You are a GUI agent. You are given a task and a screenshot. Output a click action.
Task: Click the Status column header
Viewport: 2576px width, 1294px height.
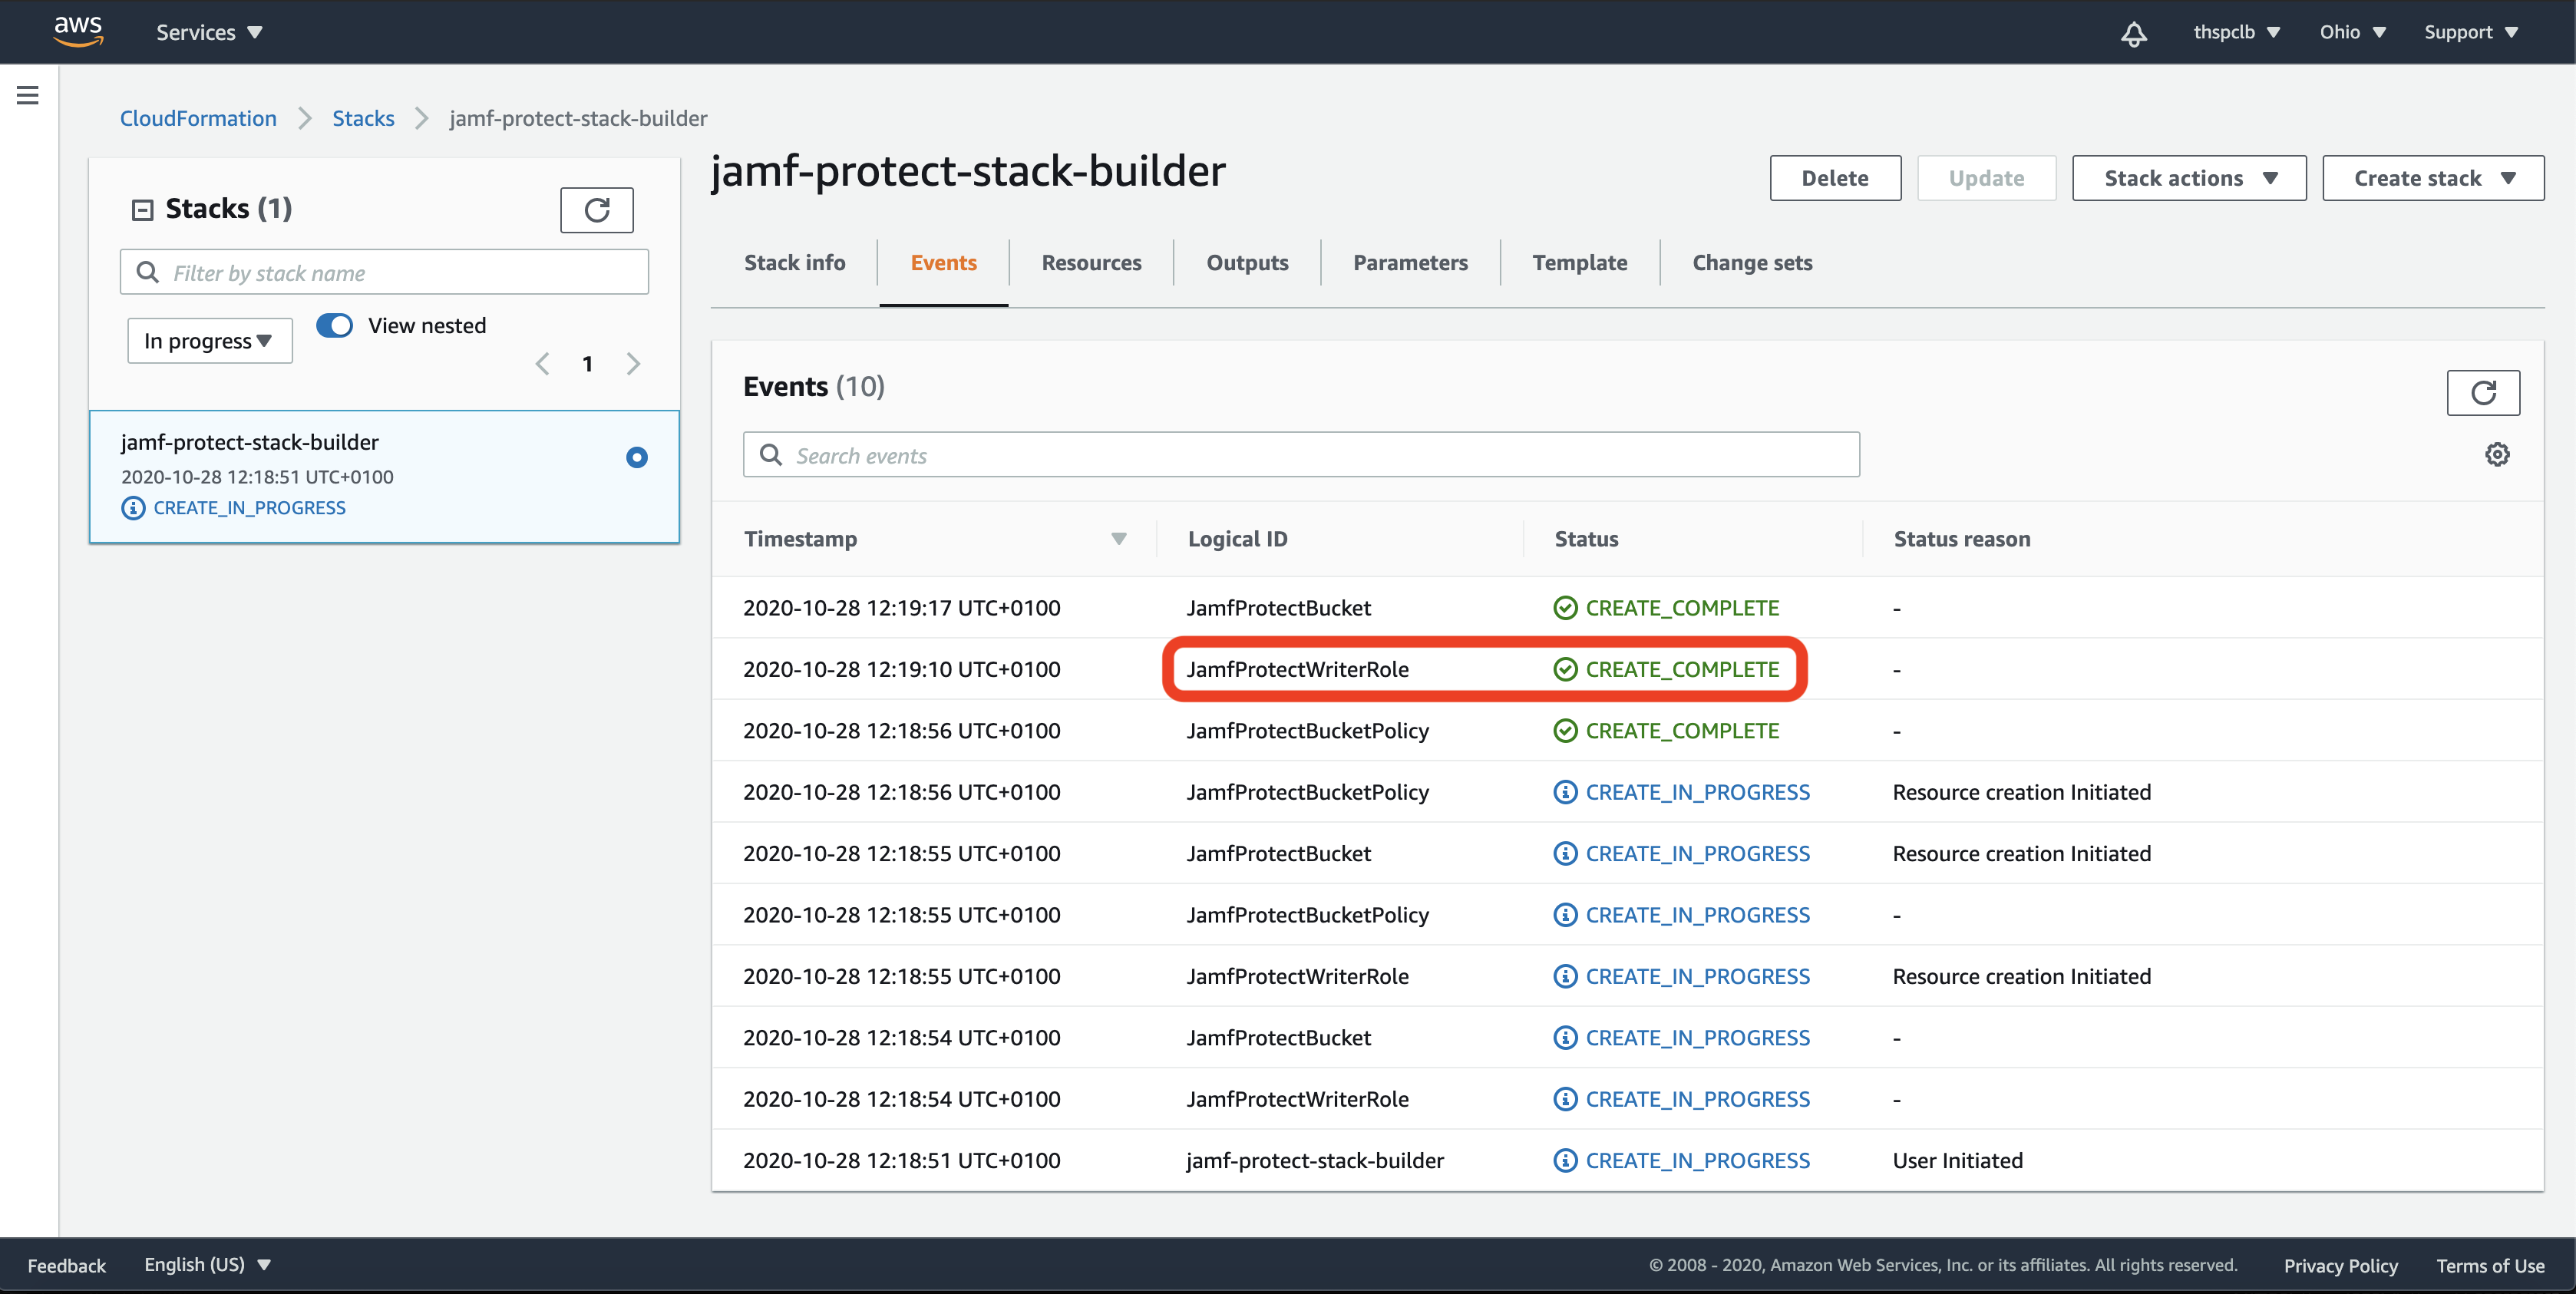point(1586,539)
